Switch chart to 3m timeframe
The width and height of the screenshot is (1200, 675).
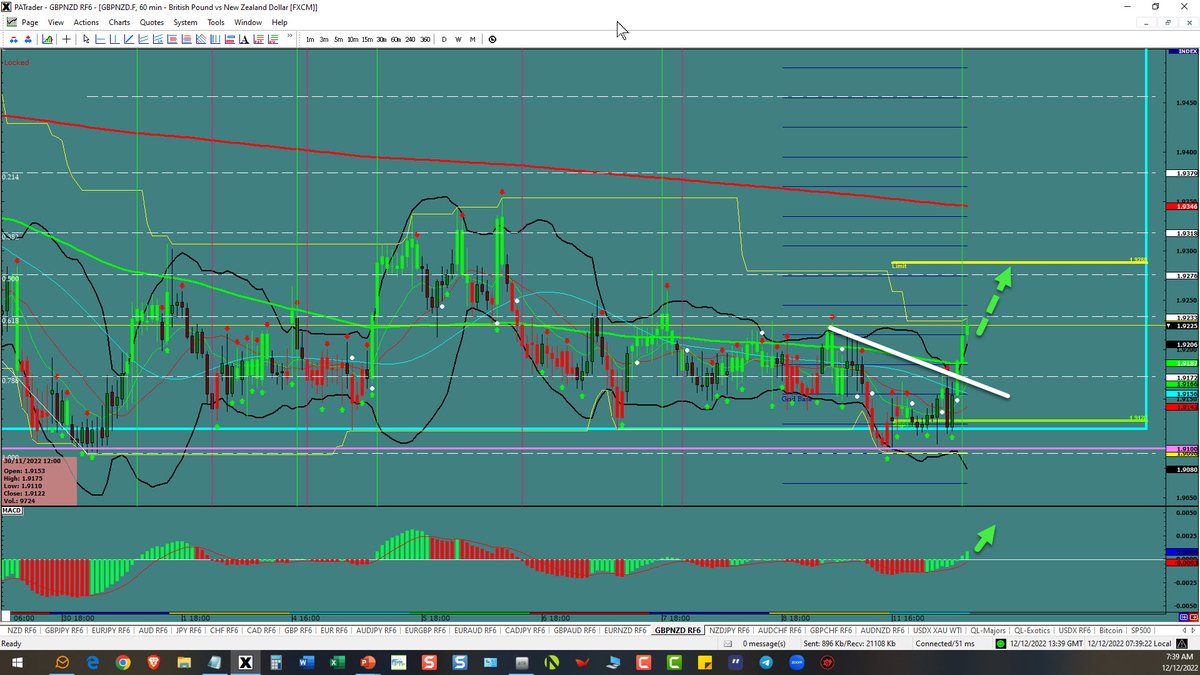[x=324, y=39]
